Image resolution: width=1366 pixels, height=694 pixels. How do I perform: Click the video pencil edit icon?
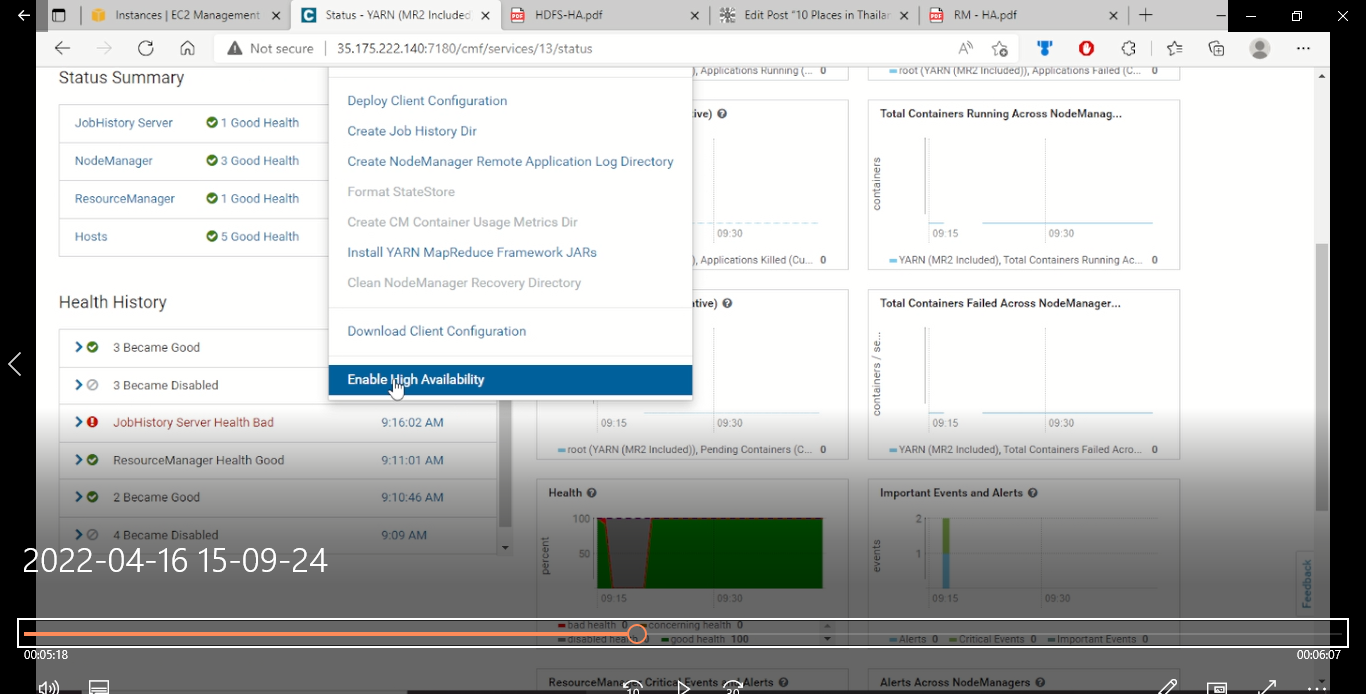pos(1167,687)
